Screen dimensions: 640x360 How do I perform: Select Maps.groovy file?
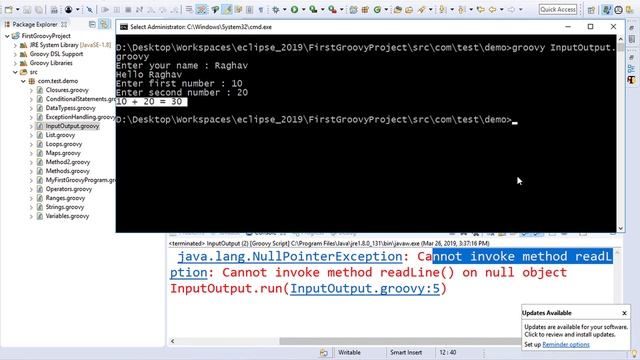point(63,153)
